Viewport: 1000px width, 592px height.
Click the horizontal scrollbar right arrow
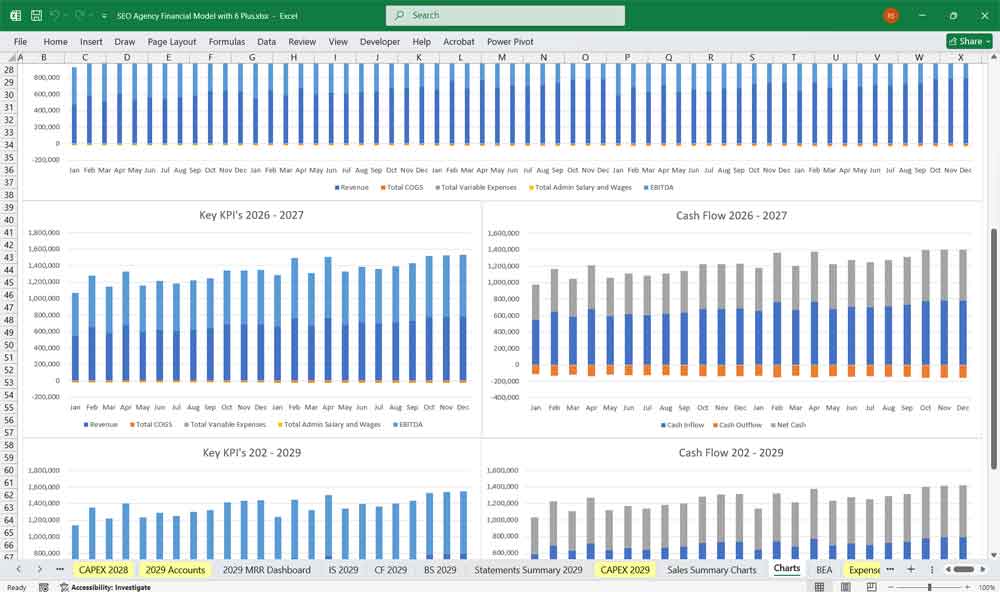point(983,569)
